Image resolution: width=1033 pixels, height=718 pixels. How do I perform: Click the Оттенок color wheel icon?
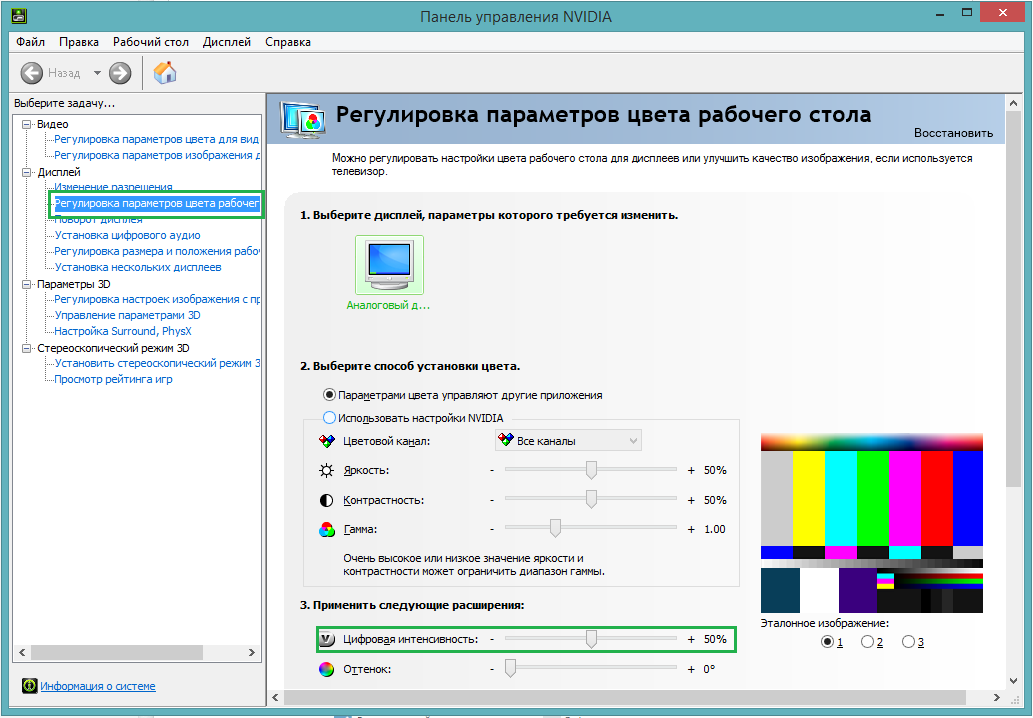327,669
